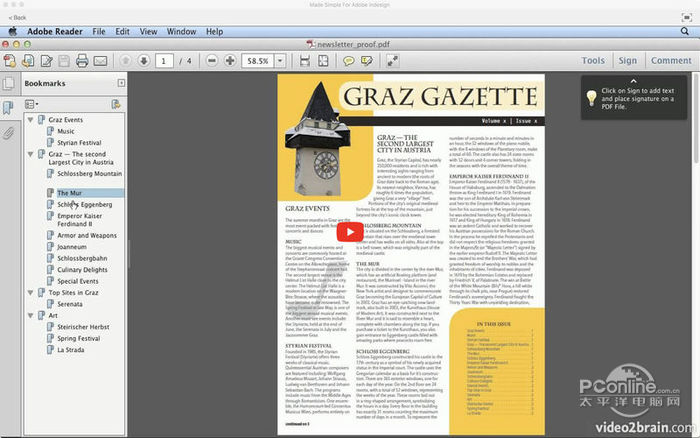Image resolution: width=700 pixels, height=438 pixels.
Task: Select the Schlossberg Mountain bookmark
Action: pyautogui.click(x=89, y=174)
